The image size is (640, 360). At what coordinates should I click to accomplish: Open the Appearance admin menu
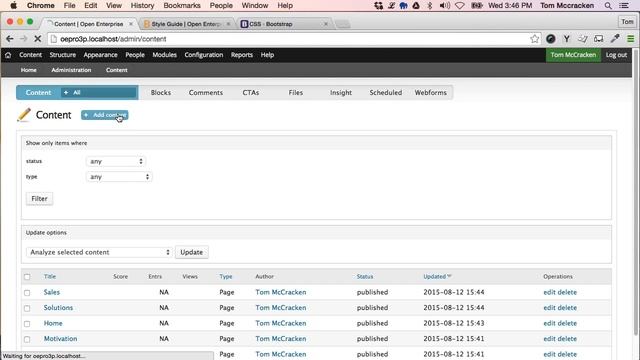tap(100, 55)
